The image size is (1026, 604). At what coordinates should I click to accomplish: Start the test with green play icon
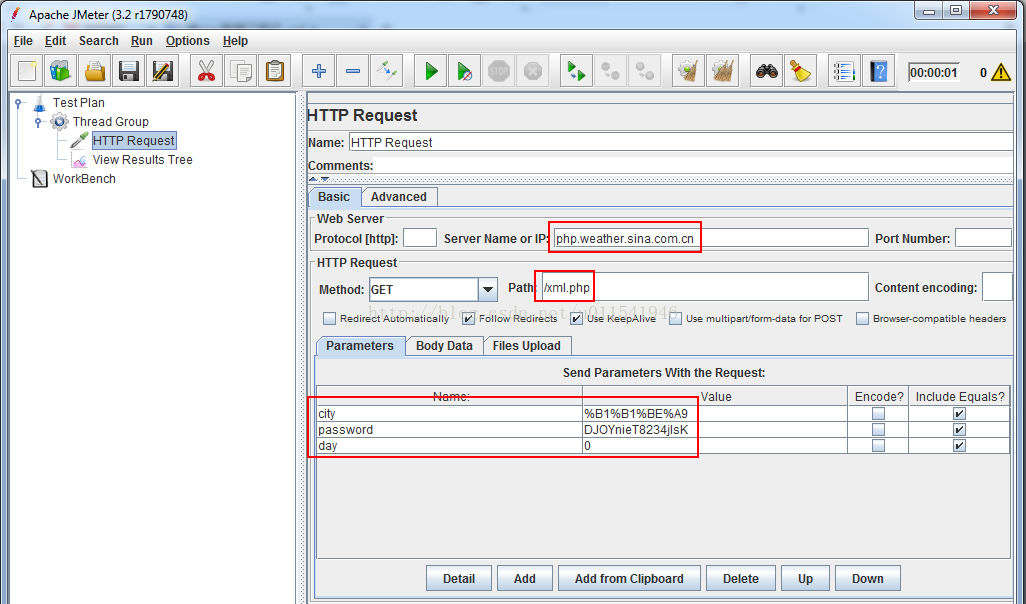(431, 71)
